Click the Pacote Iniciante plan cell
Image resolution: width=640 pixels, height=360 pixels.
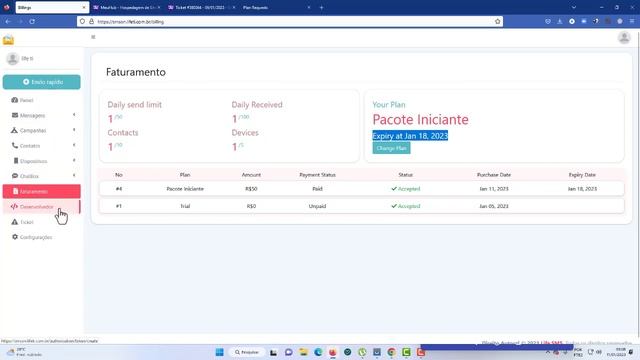coord(185,189)
